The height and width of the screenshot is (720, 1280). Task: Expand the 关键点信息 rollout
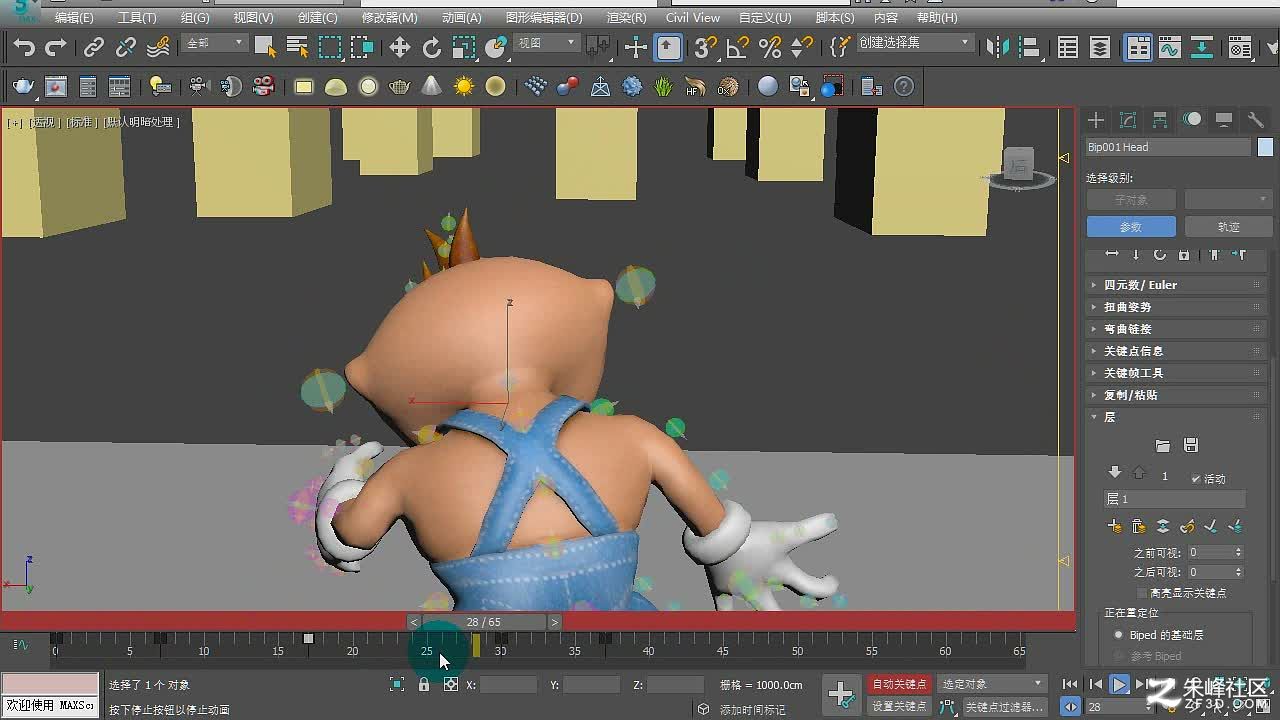pos(1176,351)
